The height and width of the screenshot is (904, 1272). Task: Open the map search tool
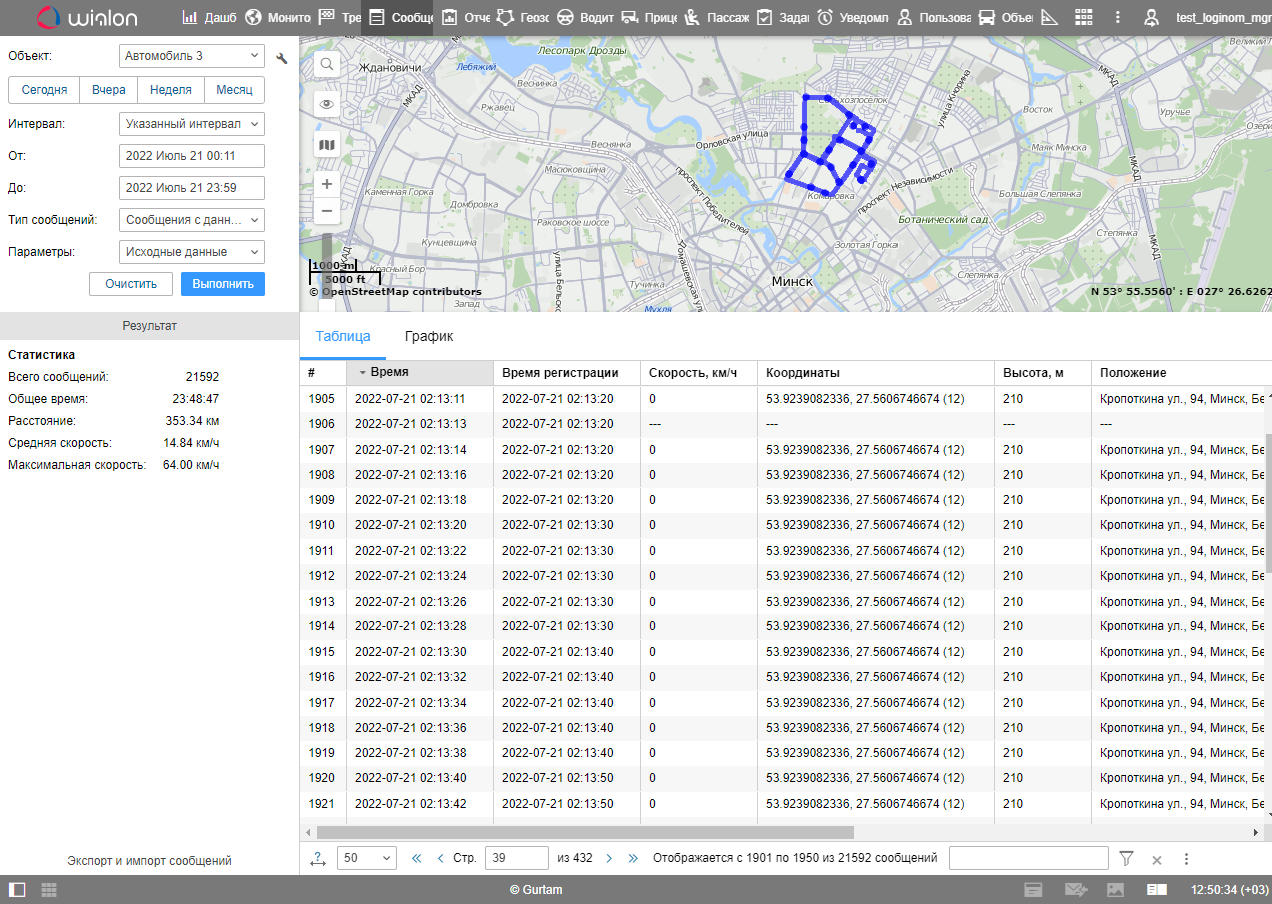click(327, 65)
